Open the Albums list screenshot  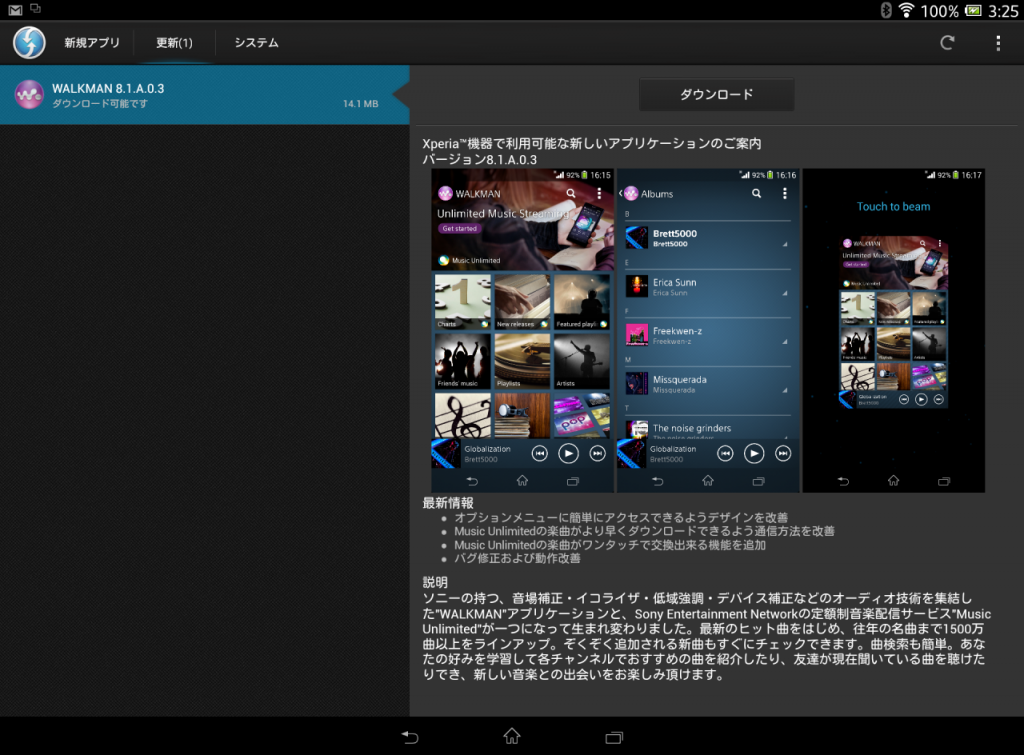point(708,330)
